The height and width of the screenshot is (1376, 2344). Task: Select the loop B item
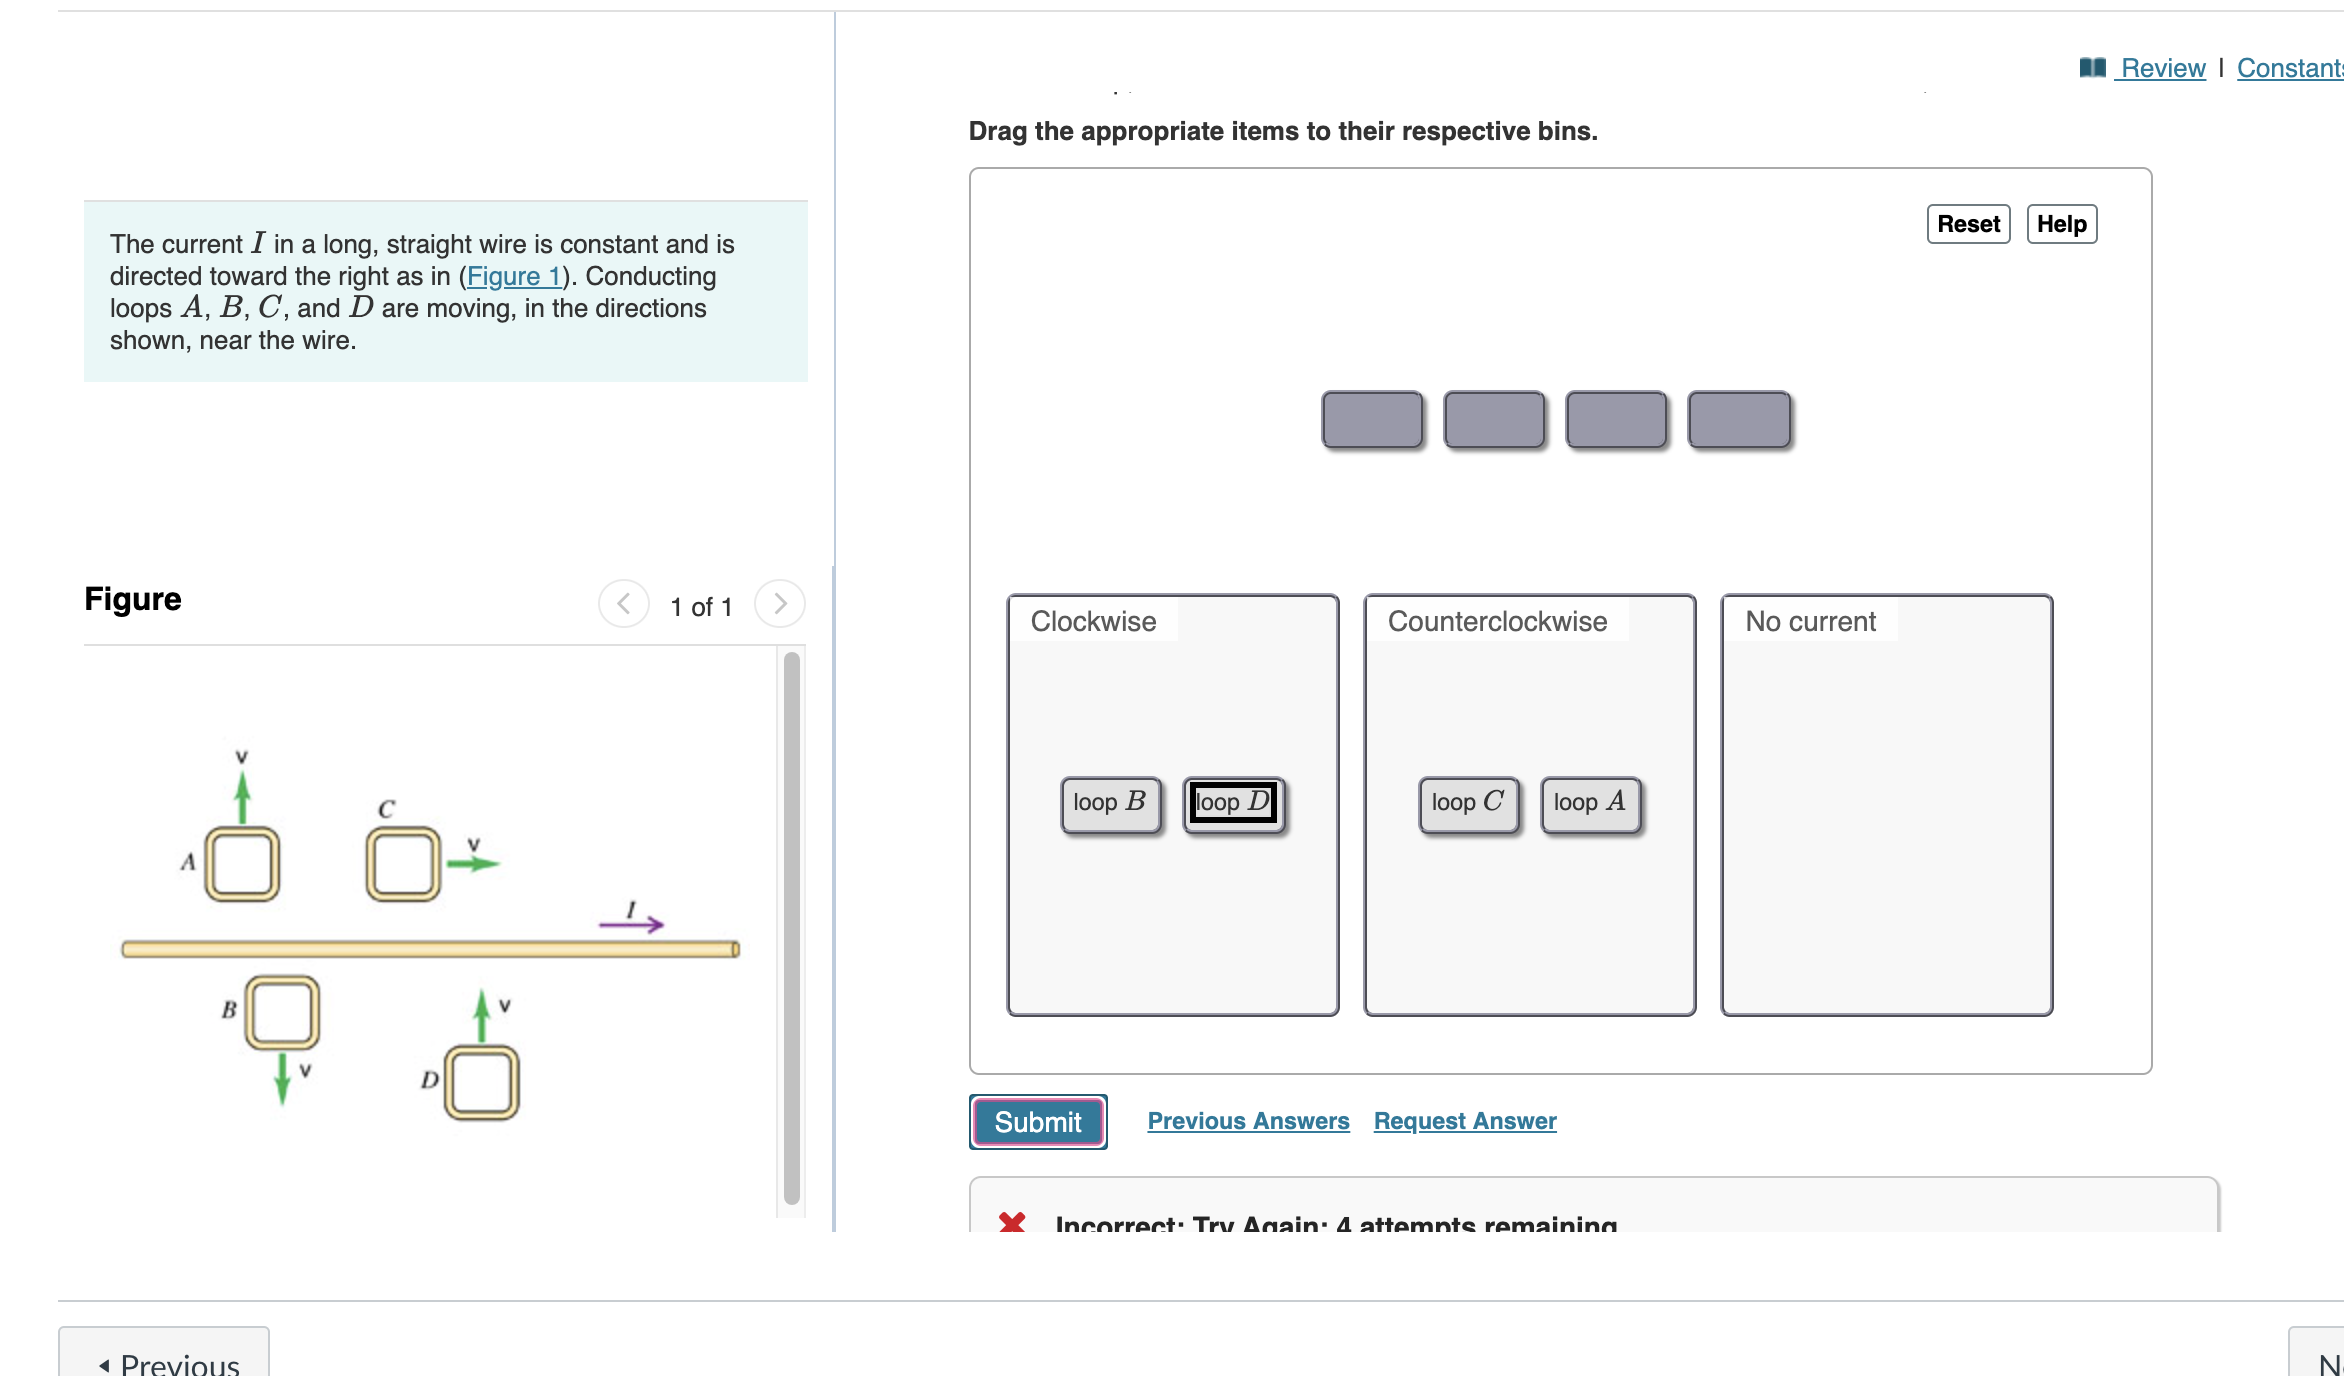[1110, 803]
